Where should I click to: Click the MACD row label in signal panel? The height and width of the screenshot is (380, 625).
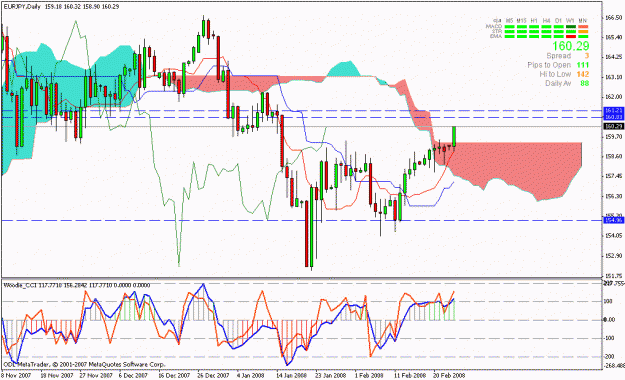click(x=494, y=26)
